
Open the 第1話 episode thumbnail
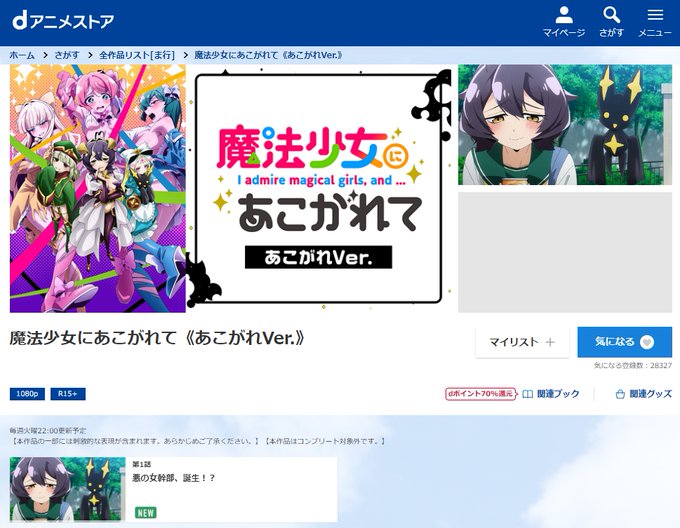coord(68,489)
